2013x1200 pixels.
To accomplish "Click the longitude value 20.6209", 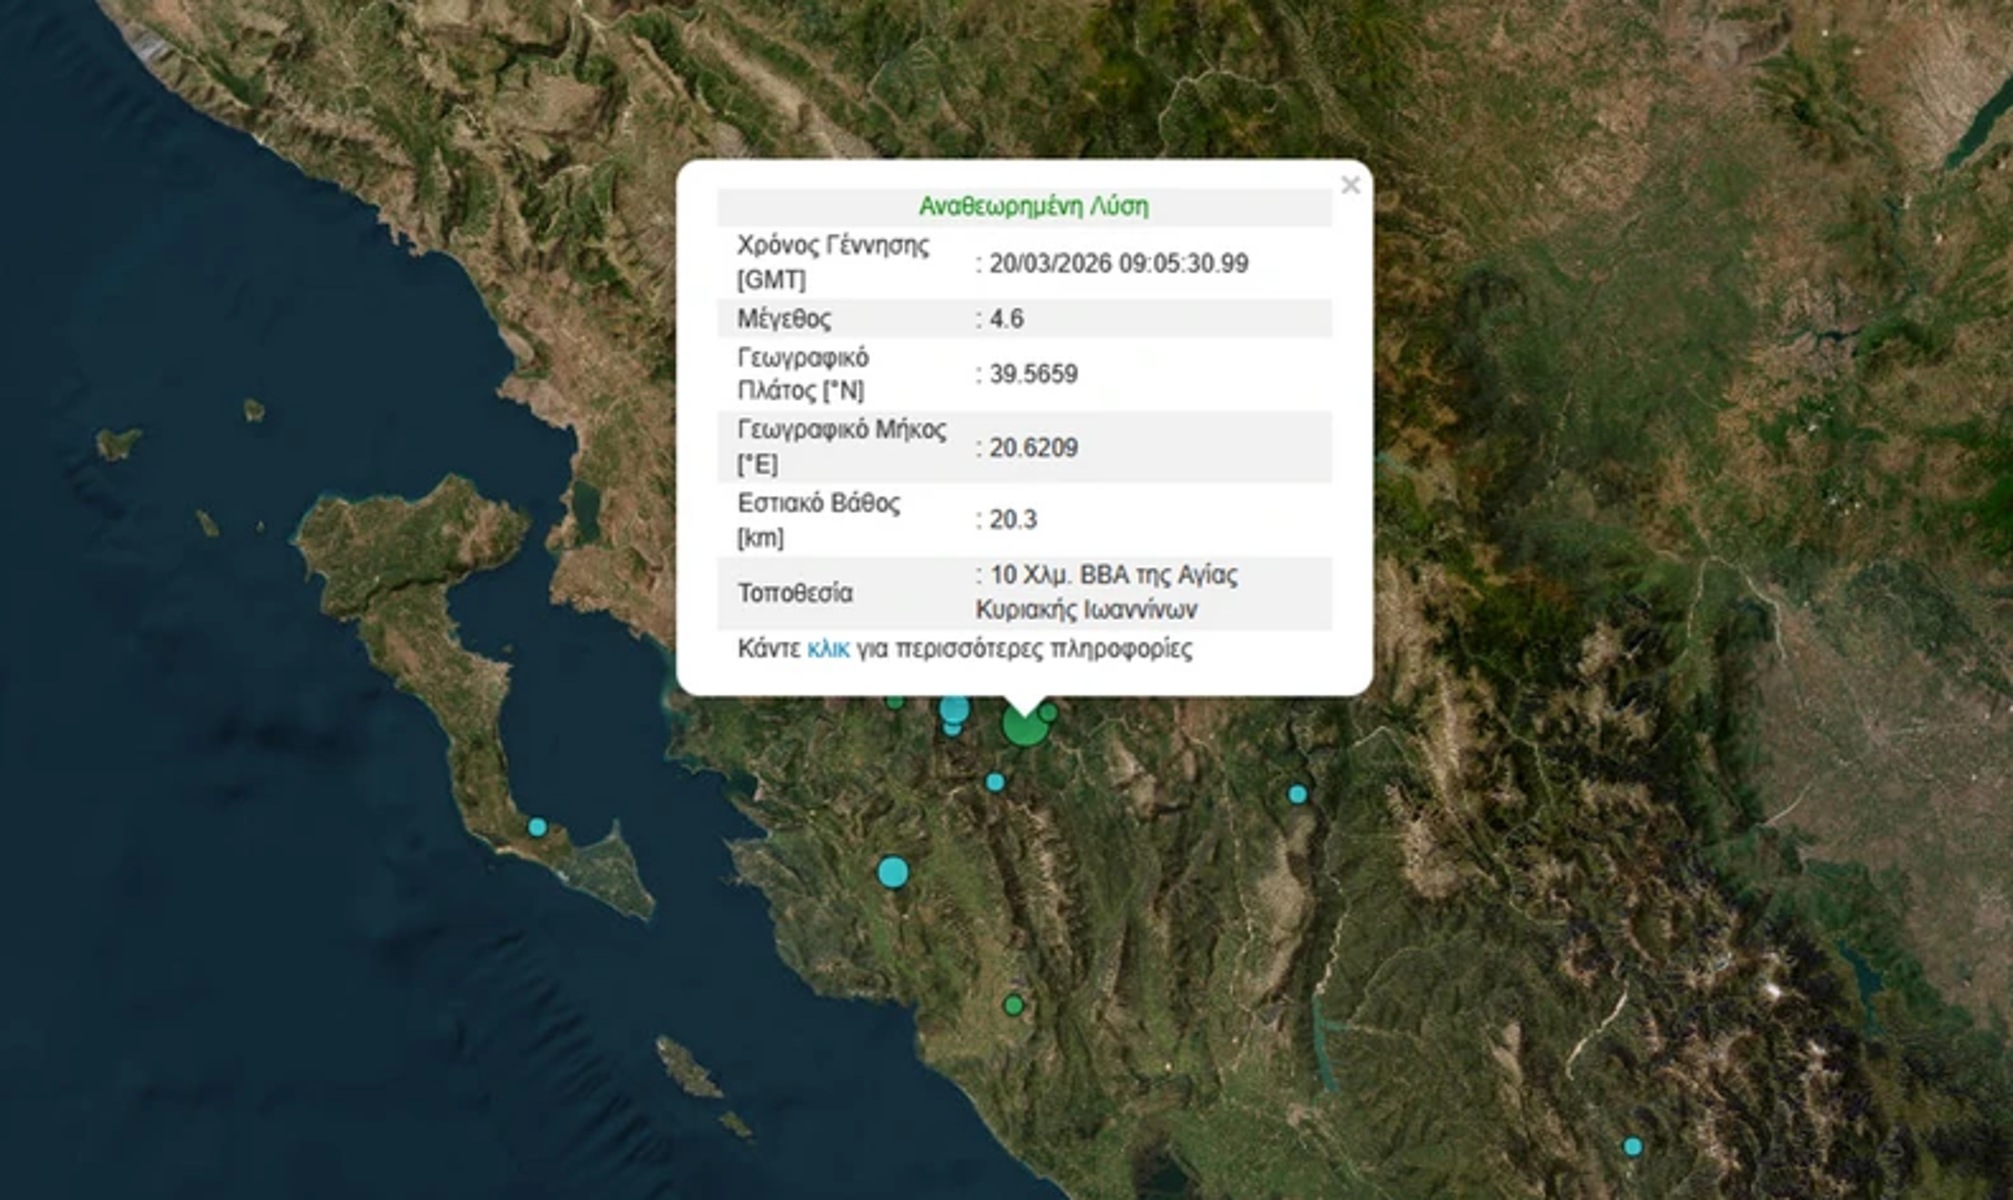I will [x=1033, y=447].
